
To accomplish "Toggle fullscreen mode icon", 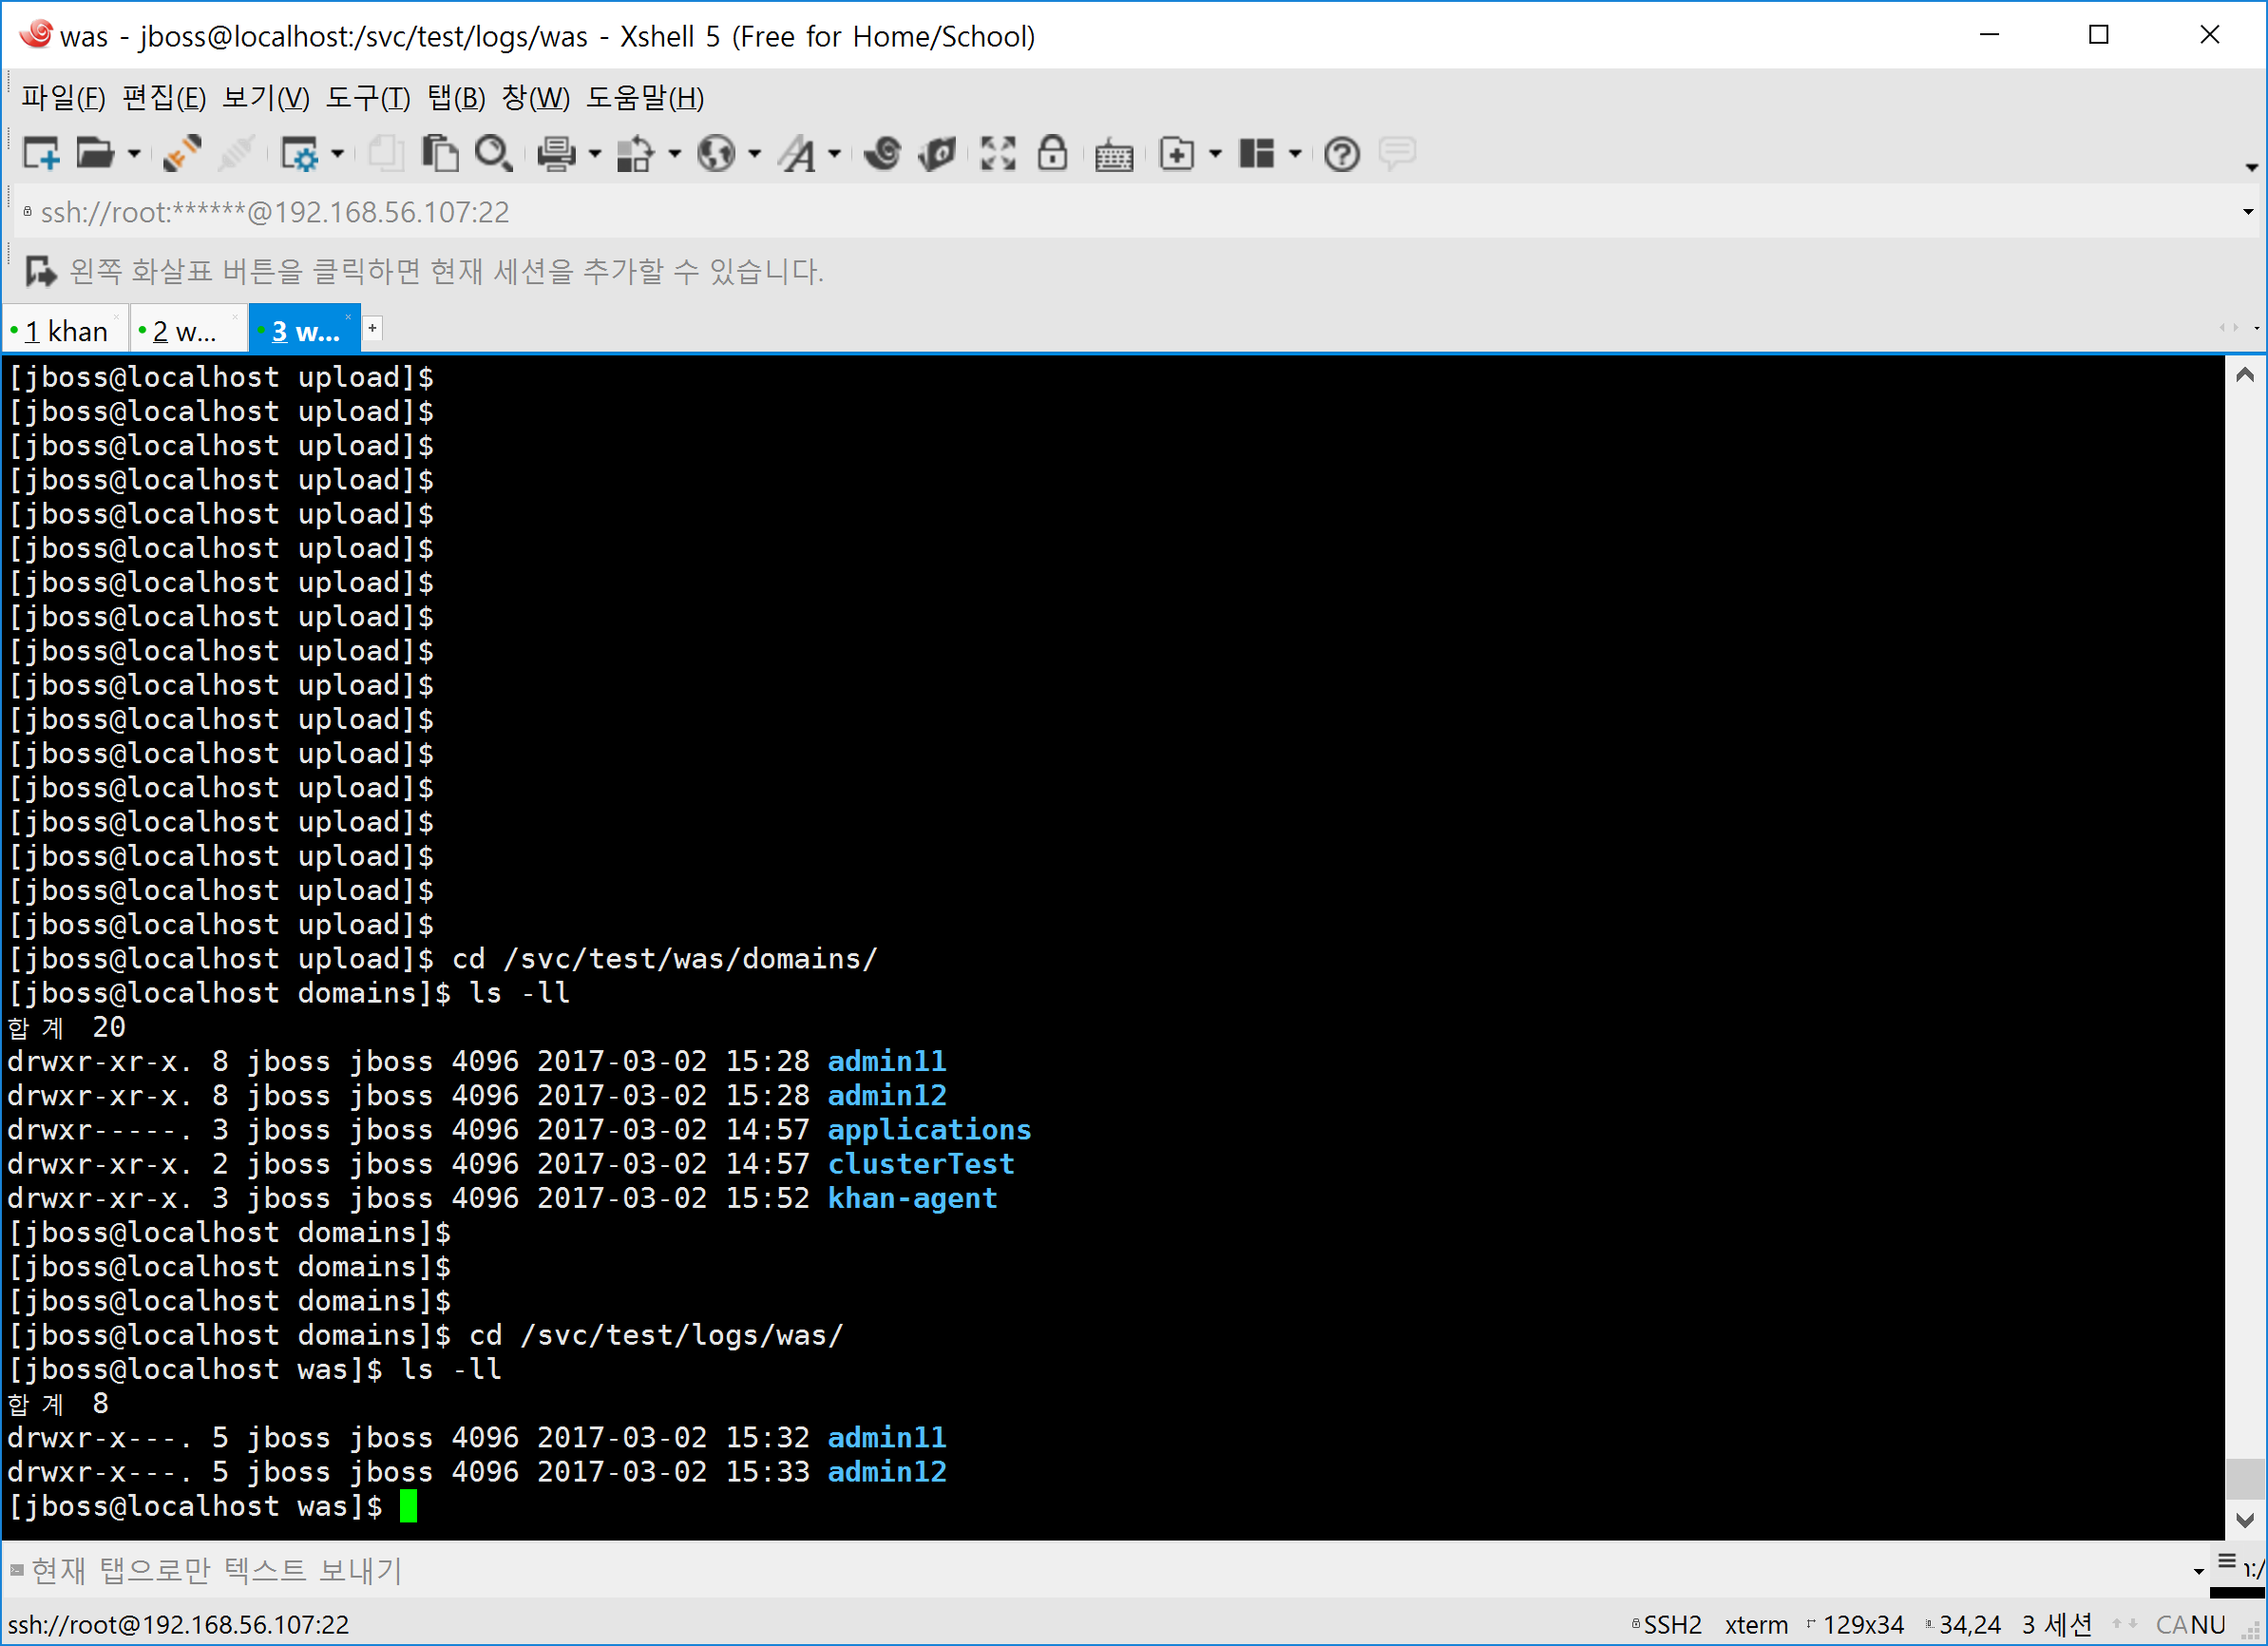I will click(997, 153).
